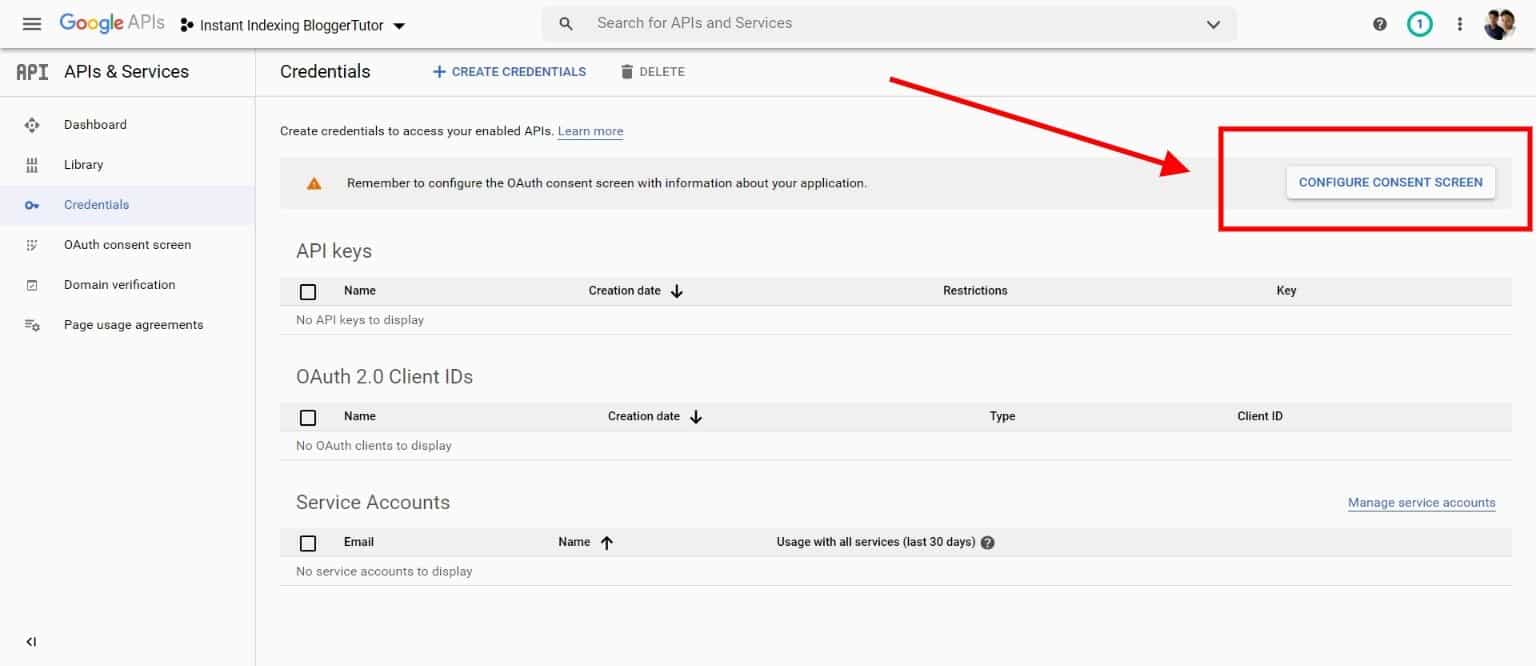
Task: Click the APIs & Services sidebar heading
Action: pos(126,72)
